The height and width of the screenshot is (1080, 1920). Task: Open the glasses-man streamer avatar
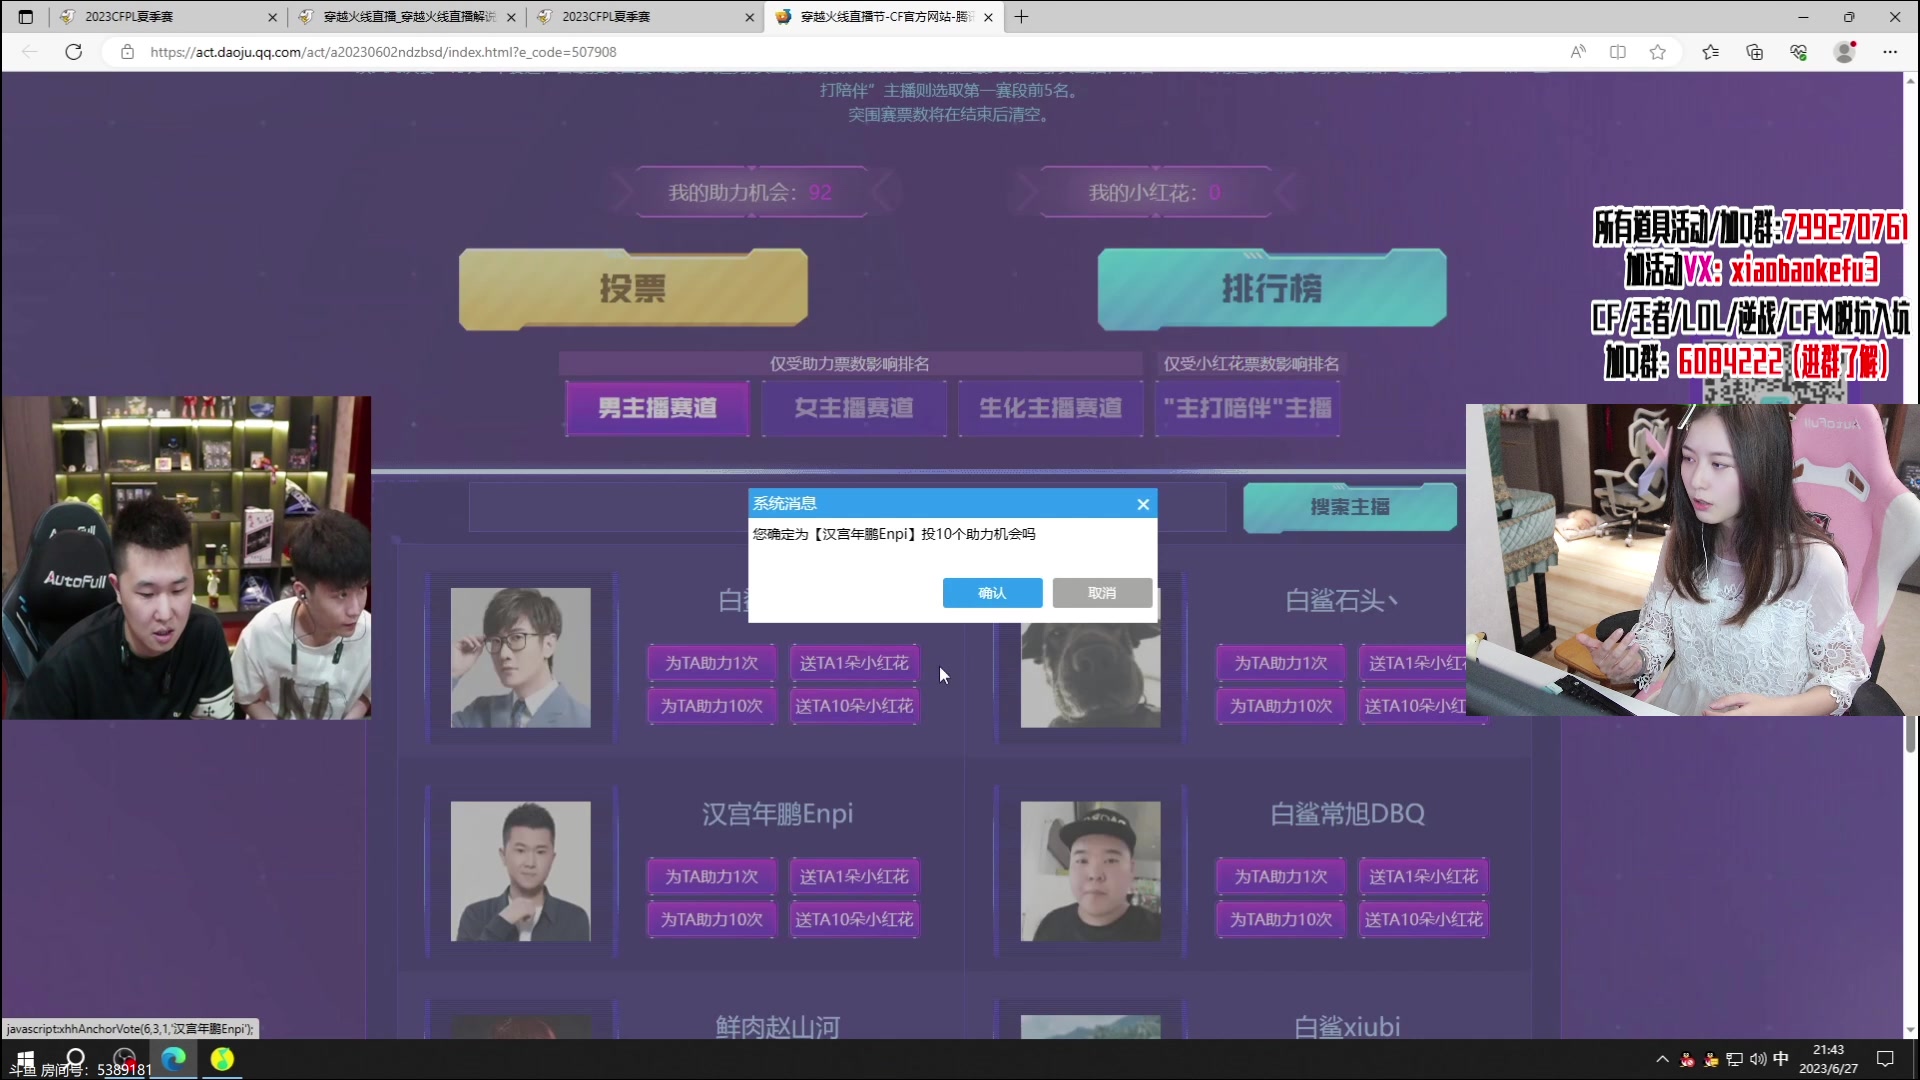[521, 658]
